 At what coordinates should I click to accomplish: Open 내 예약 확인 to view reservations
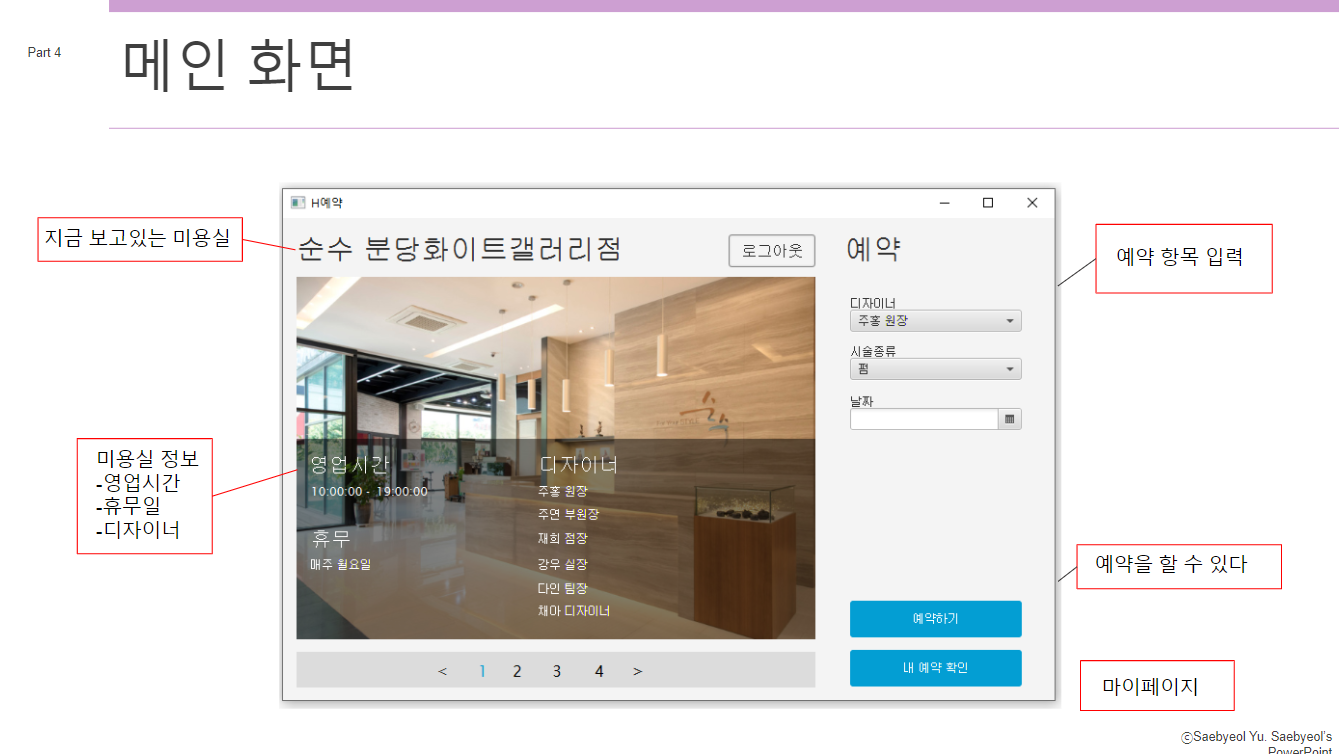click(935, 668)
